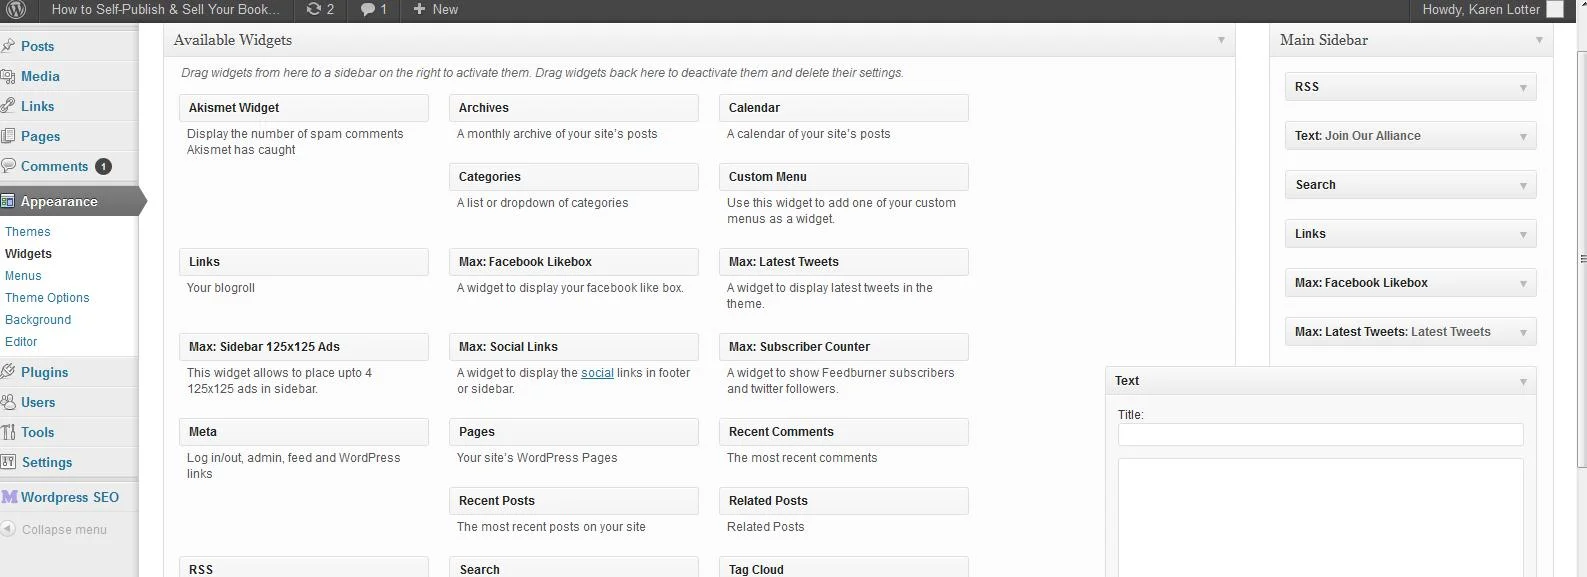Expand Max: Facebook Likebox sidebar widget
This screenshot has width=1587, height=577.
(1523, 284)
